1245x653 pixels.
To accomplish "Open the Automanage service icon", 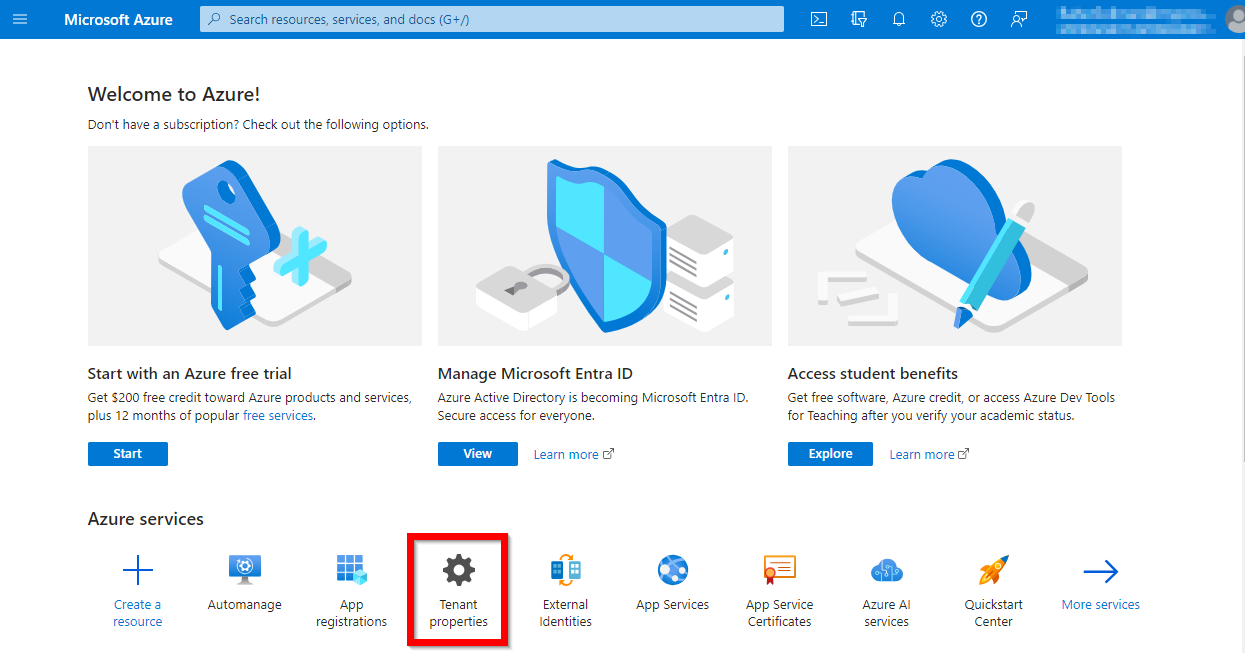I will (245, 570).
